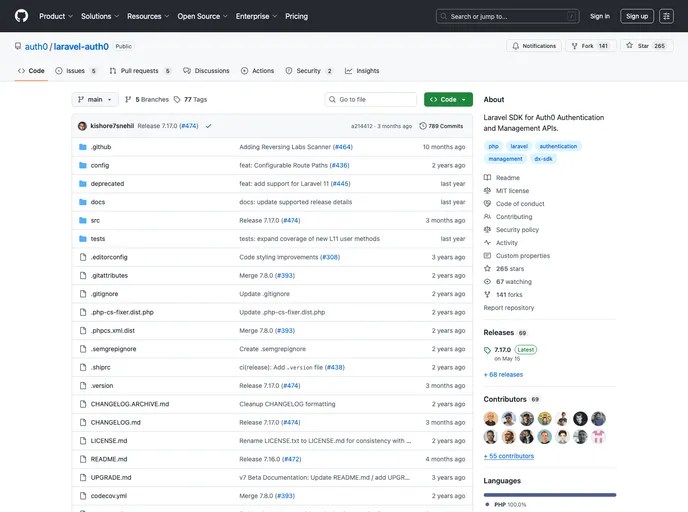
Task: Click the file icon beside LICENSE.md
Action: pyautogui.click(x=82, y=440)
